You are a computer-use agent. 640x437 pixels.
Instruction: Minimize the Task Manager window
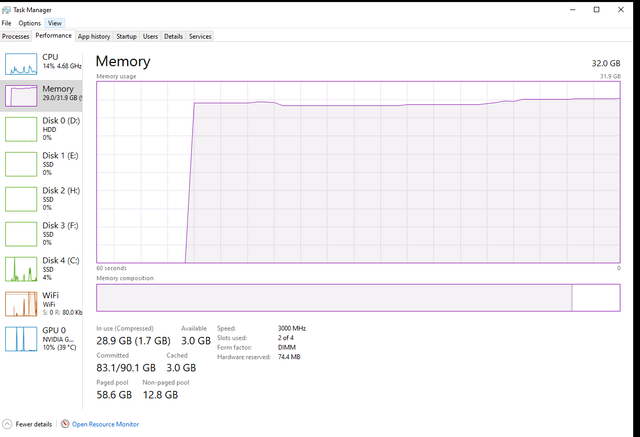[x=573, y=9]
